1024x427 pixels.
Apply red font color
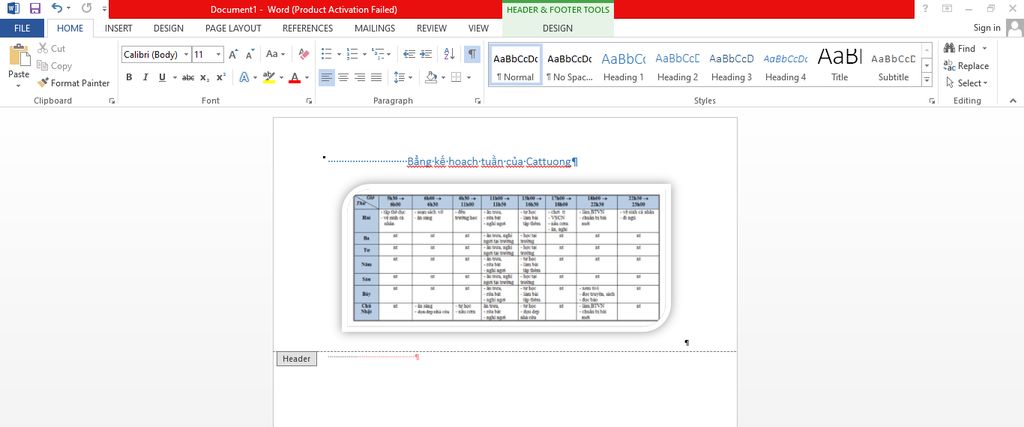pos(295,77)
